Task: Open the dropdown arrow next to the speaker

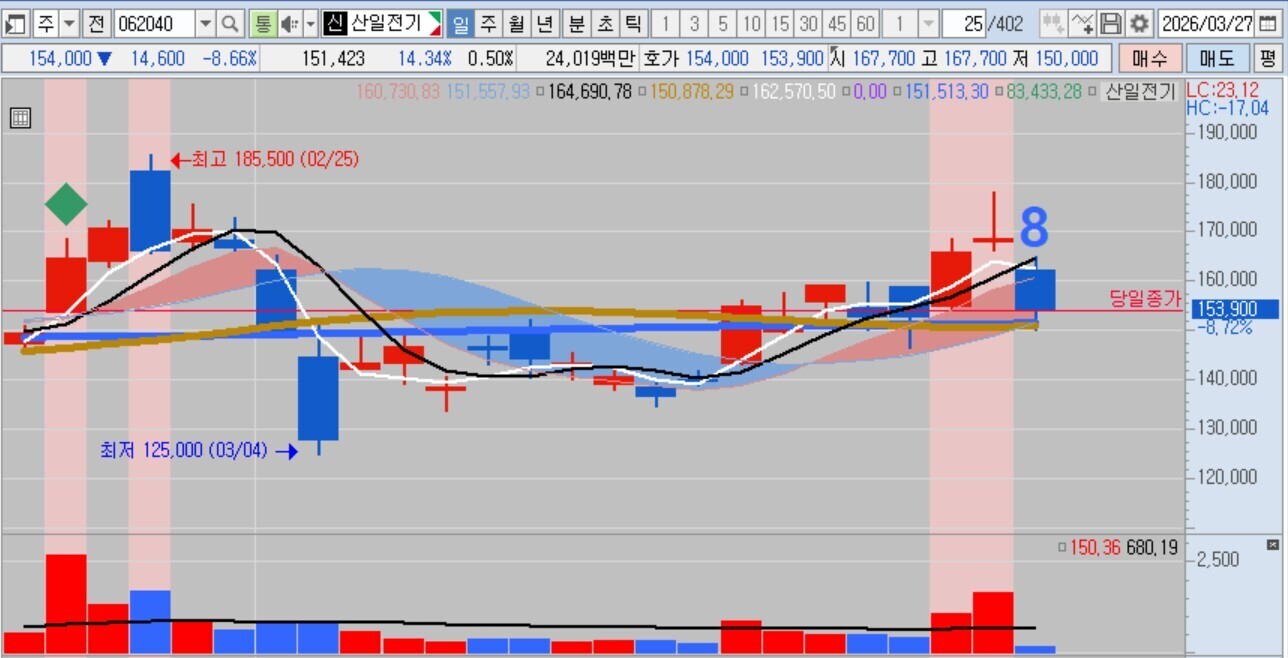Action: (x=310, y=23)
